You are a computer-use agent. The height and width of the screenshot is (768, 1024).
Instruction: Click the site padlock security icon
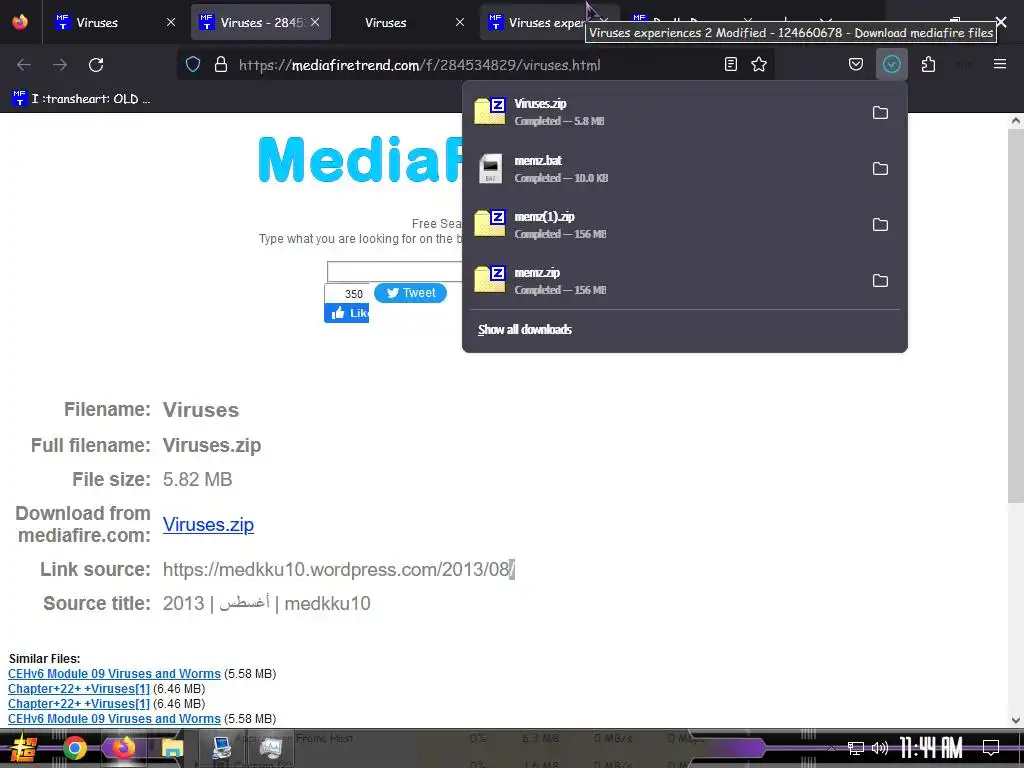(221, 65)
